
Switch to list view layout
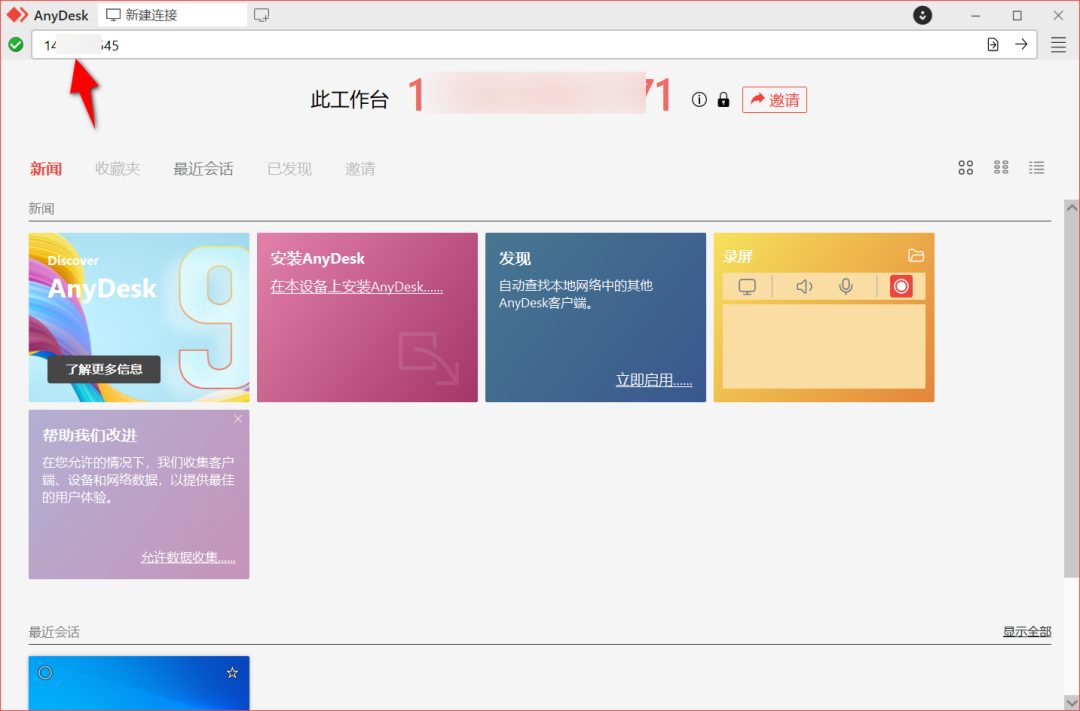(x=1037, y=167)
